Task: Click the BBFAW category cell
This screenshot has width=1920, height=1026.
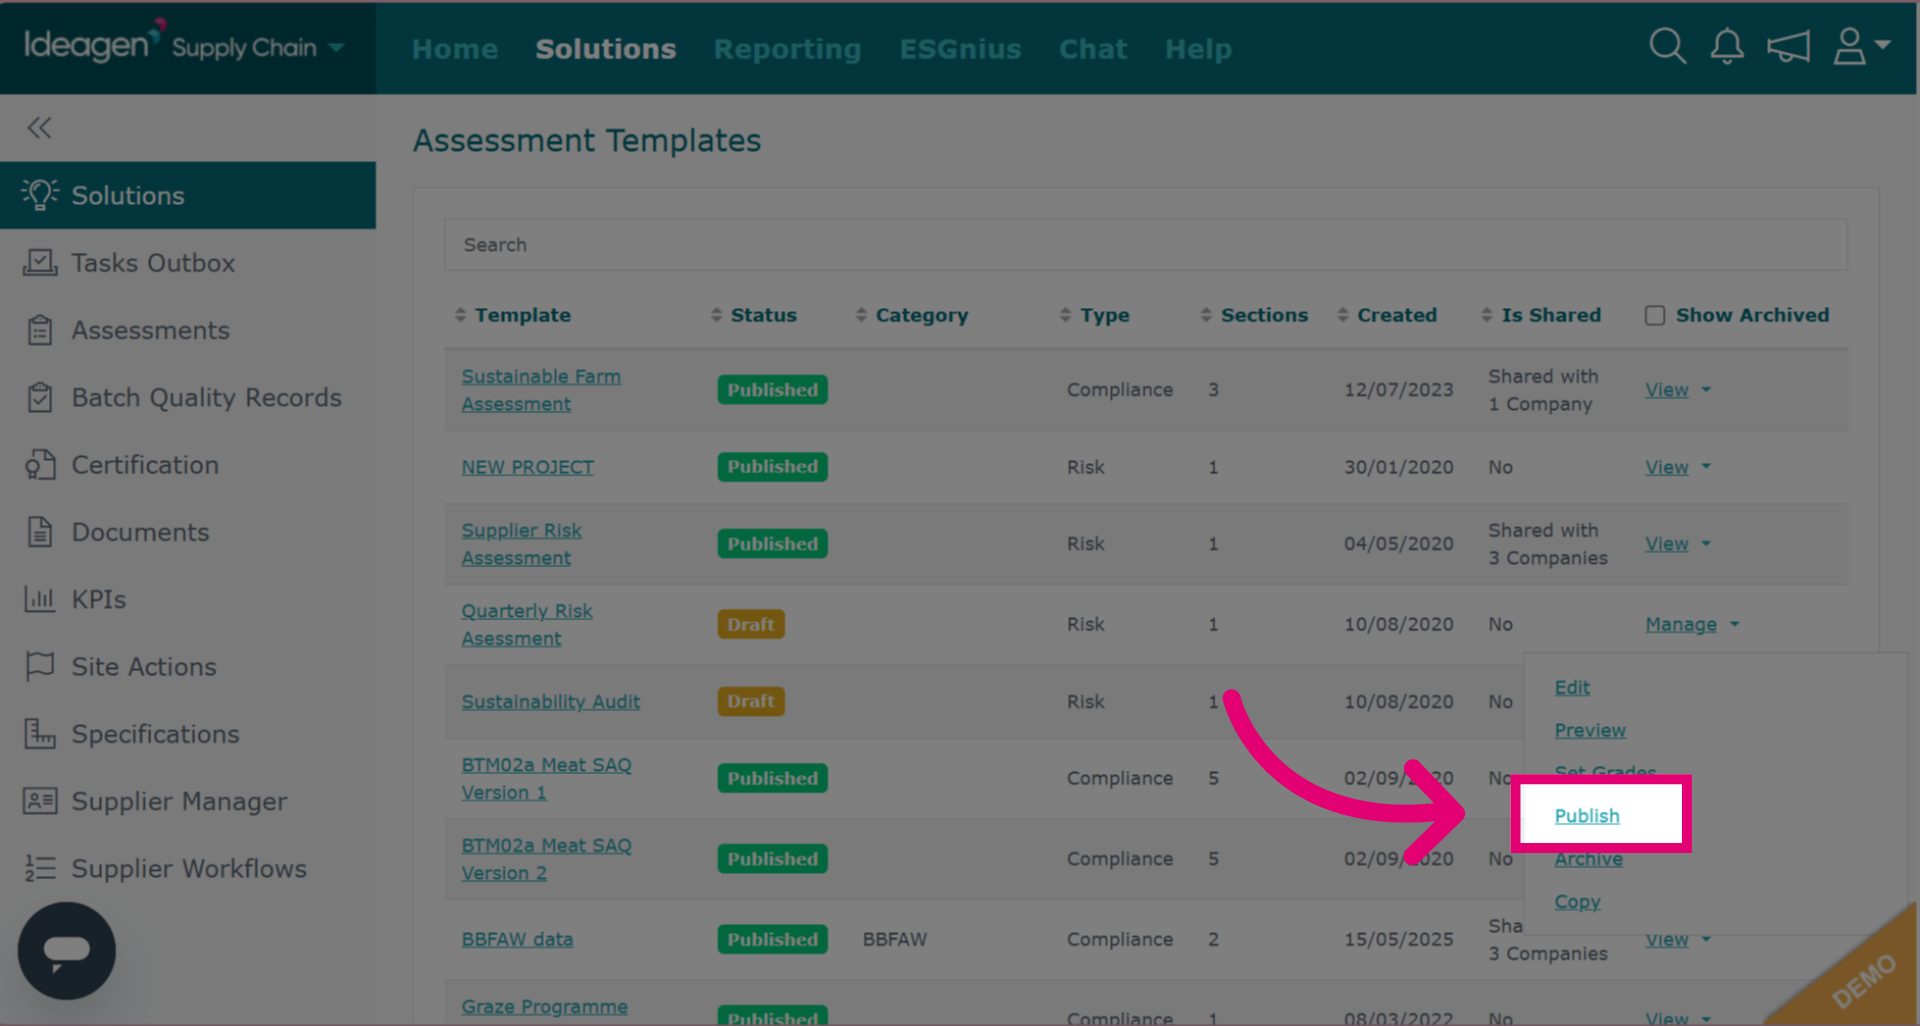Action: (x=895, y=939)
